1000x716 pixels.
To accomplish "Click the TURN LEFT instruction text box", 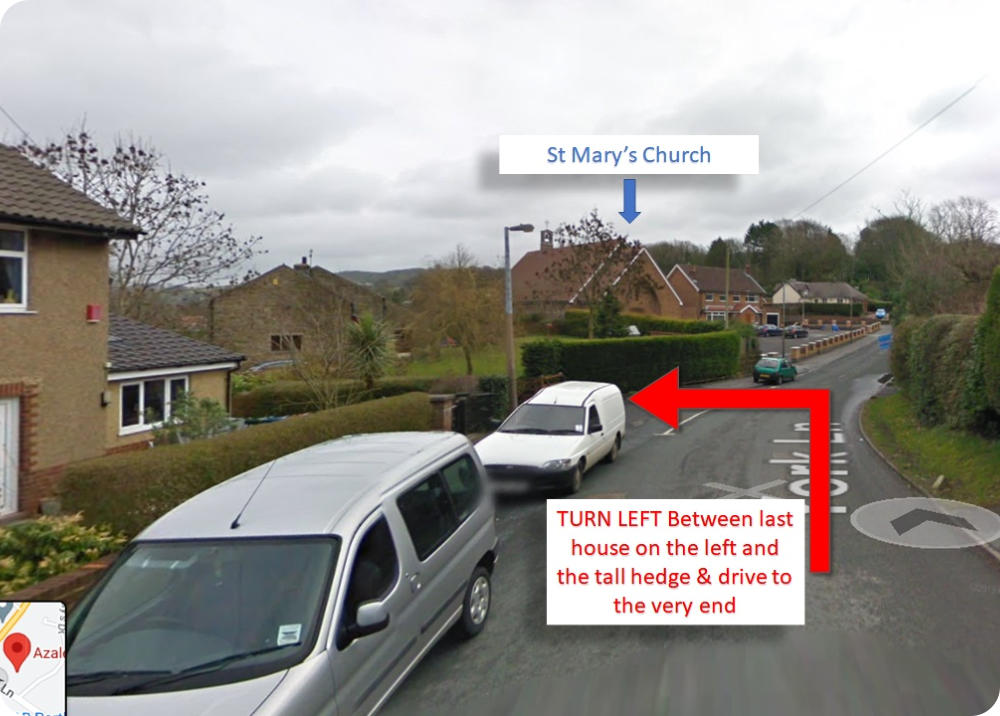I will [x=675, y=562].
